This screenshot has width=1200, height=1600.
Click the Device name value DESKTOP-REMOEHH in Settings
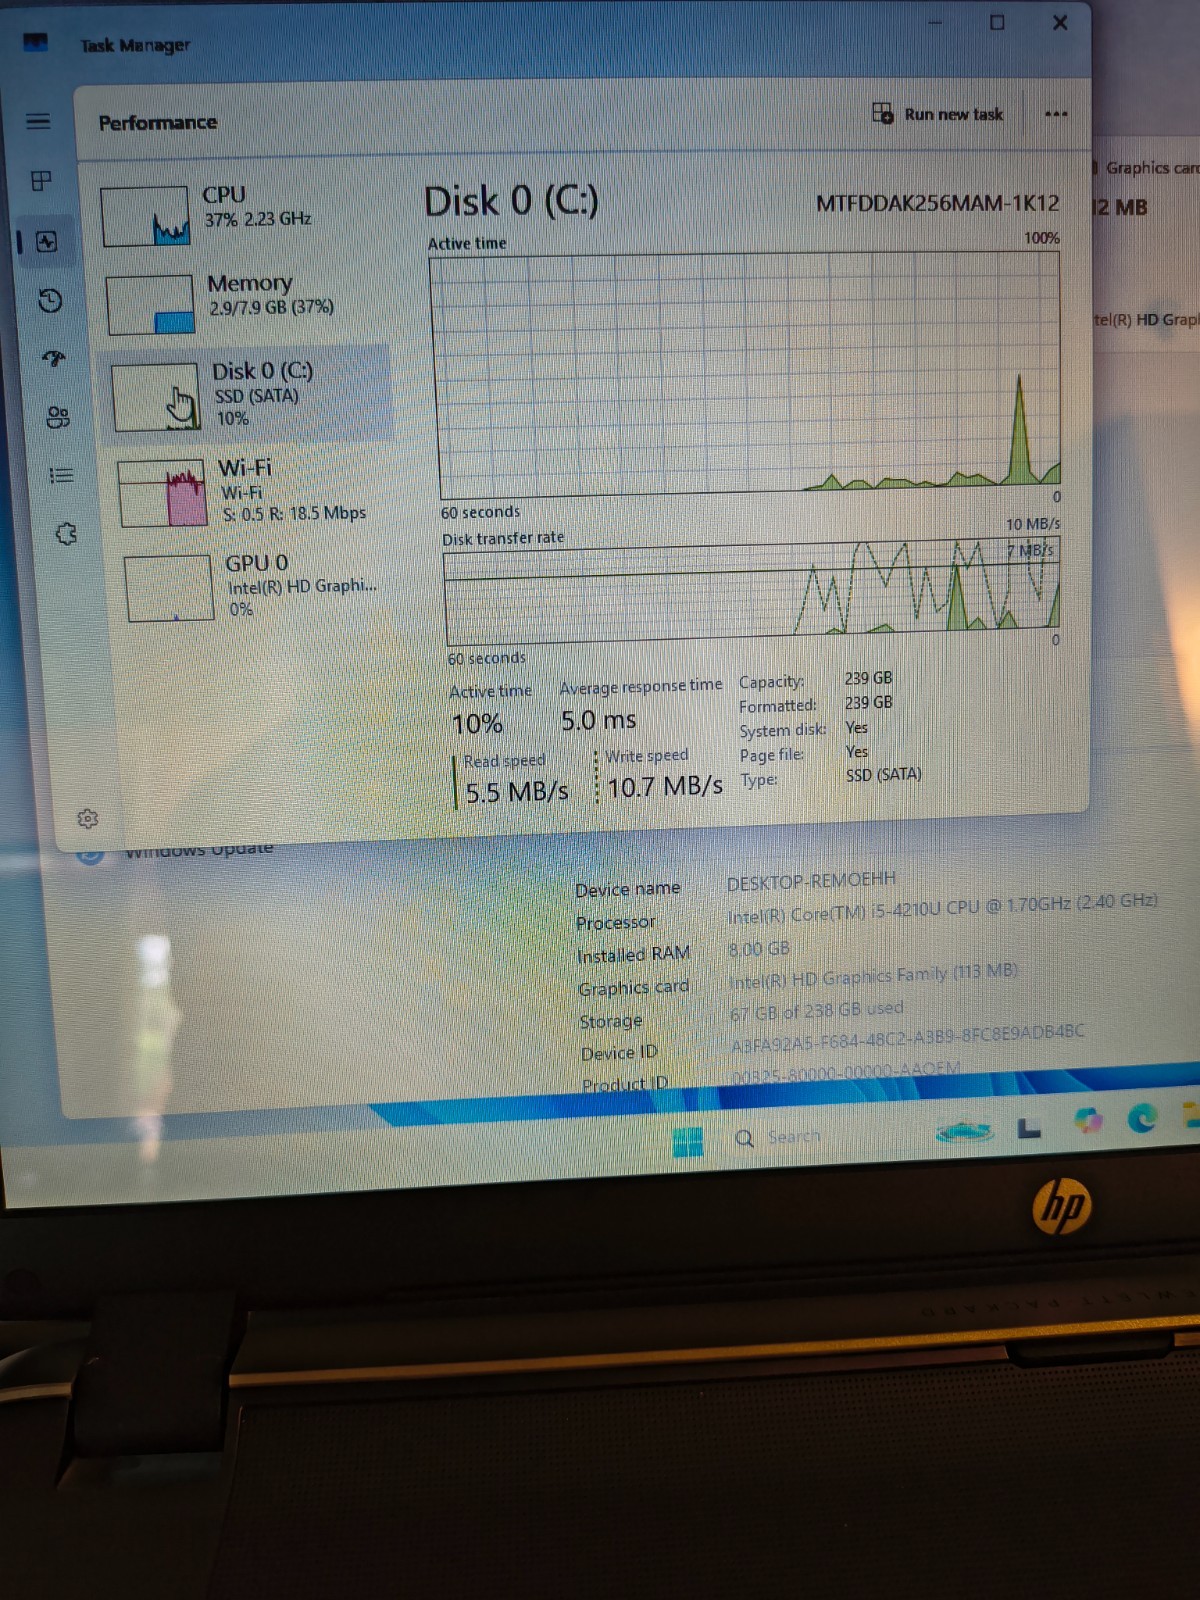811,880
